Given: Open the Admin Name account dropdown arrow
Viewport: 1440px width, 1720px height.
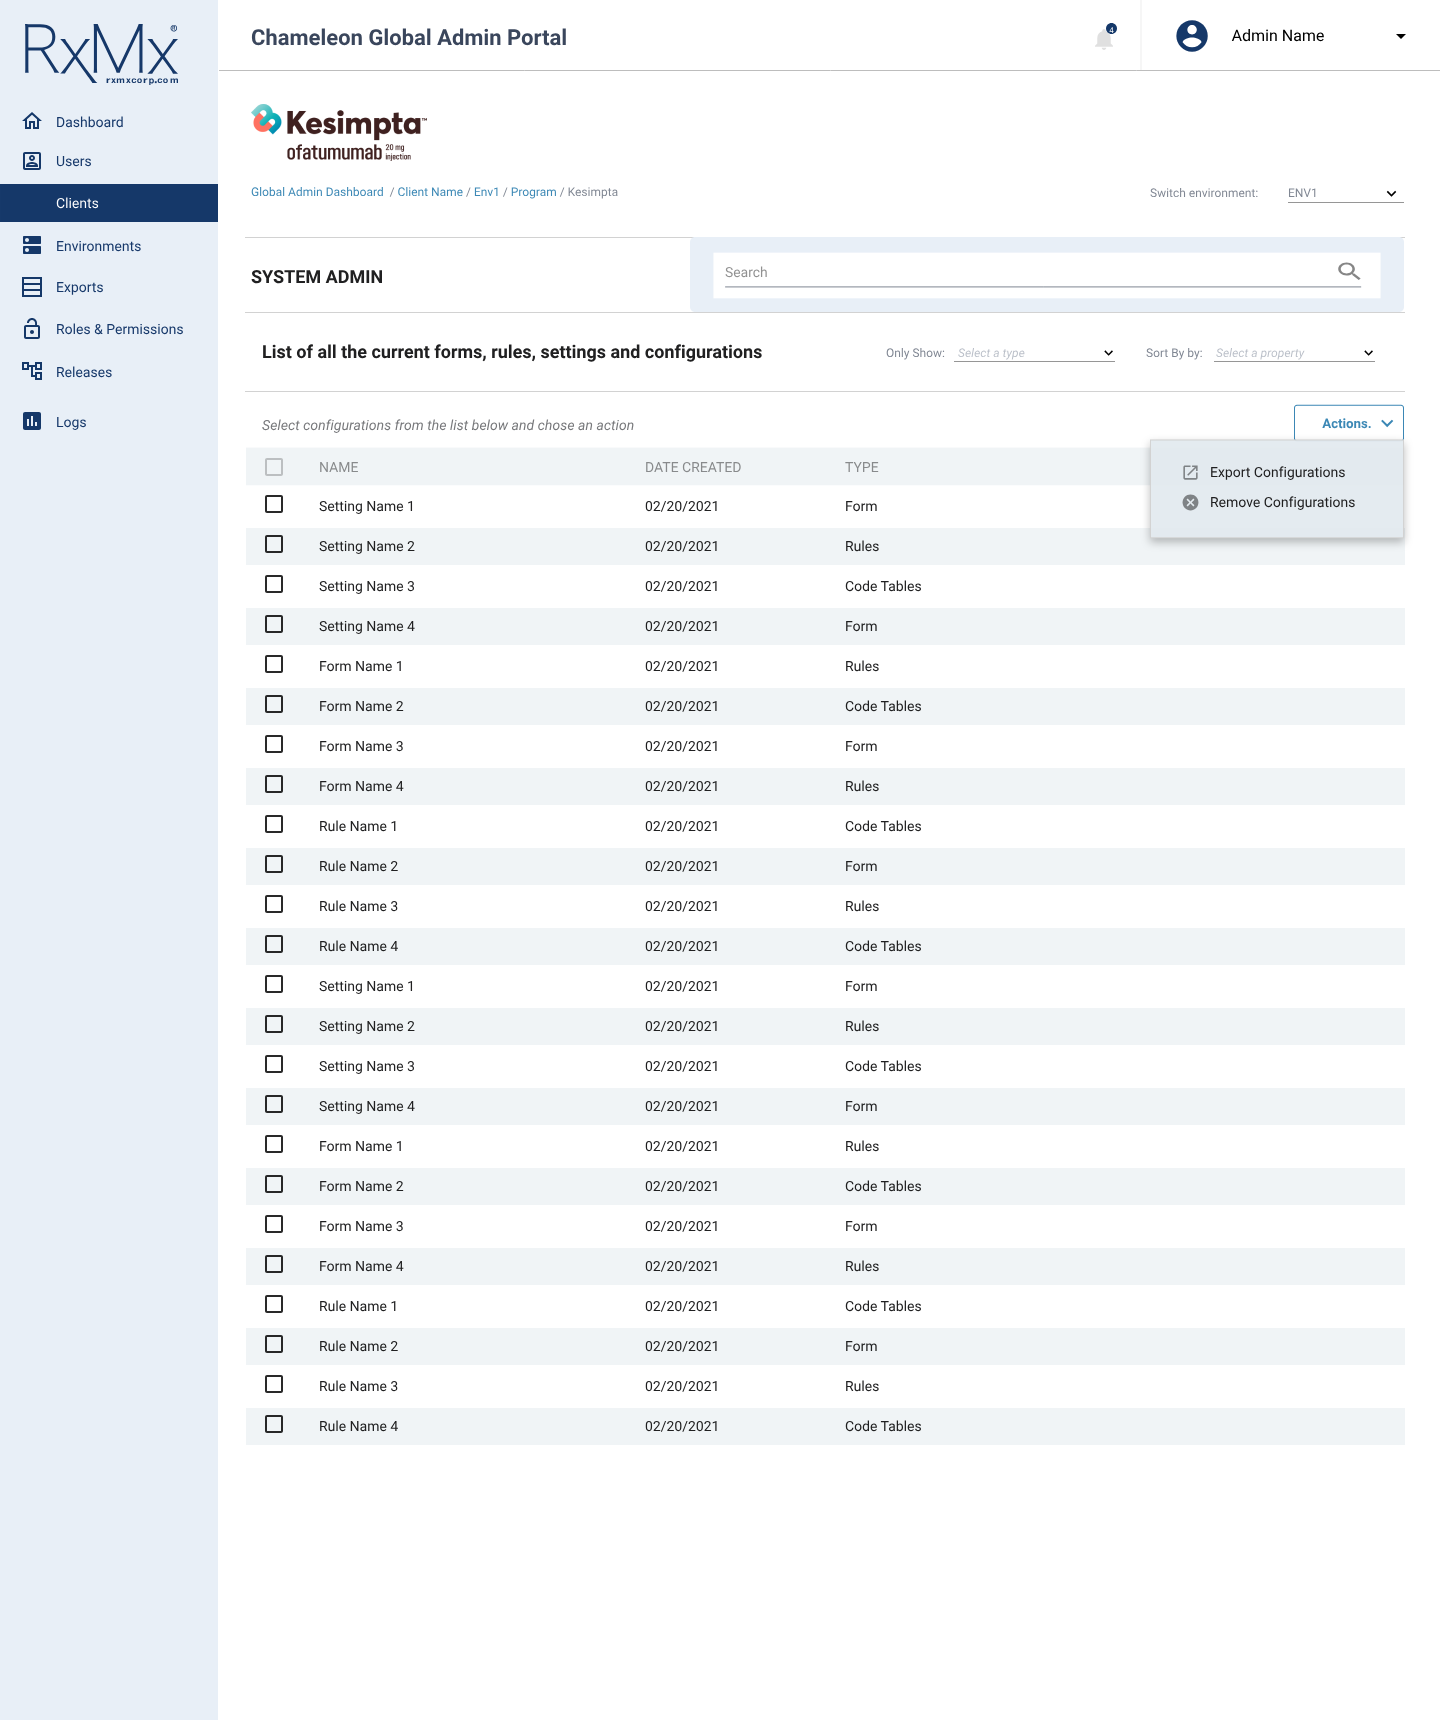Looking at the screenshot, I should [x=1401, y=36].
